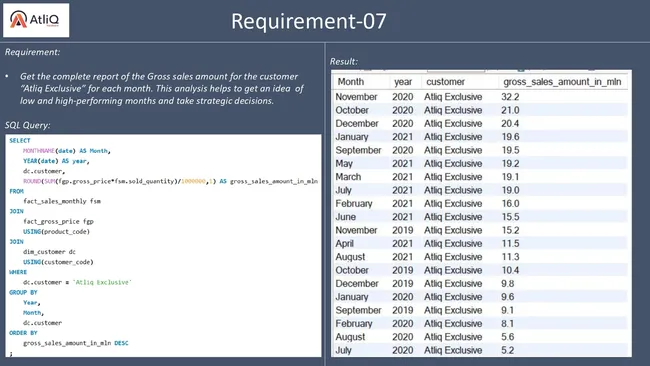Click the WHERE keyword in the query
This screenshot has height=366, width=650.
tap(18, 272)
